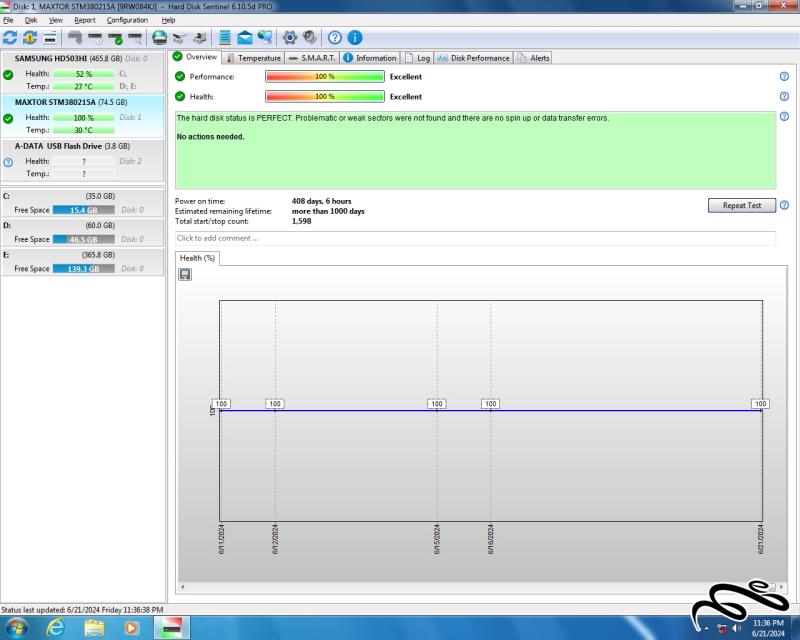Open the Disk Performance tab
The height and width of the screenshot is (640, 800).
click(473, 58)
